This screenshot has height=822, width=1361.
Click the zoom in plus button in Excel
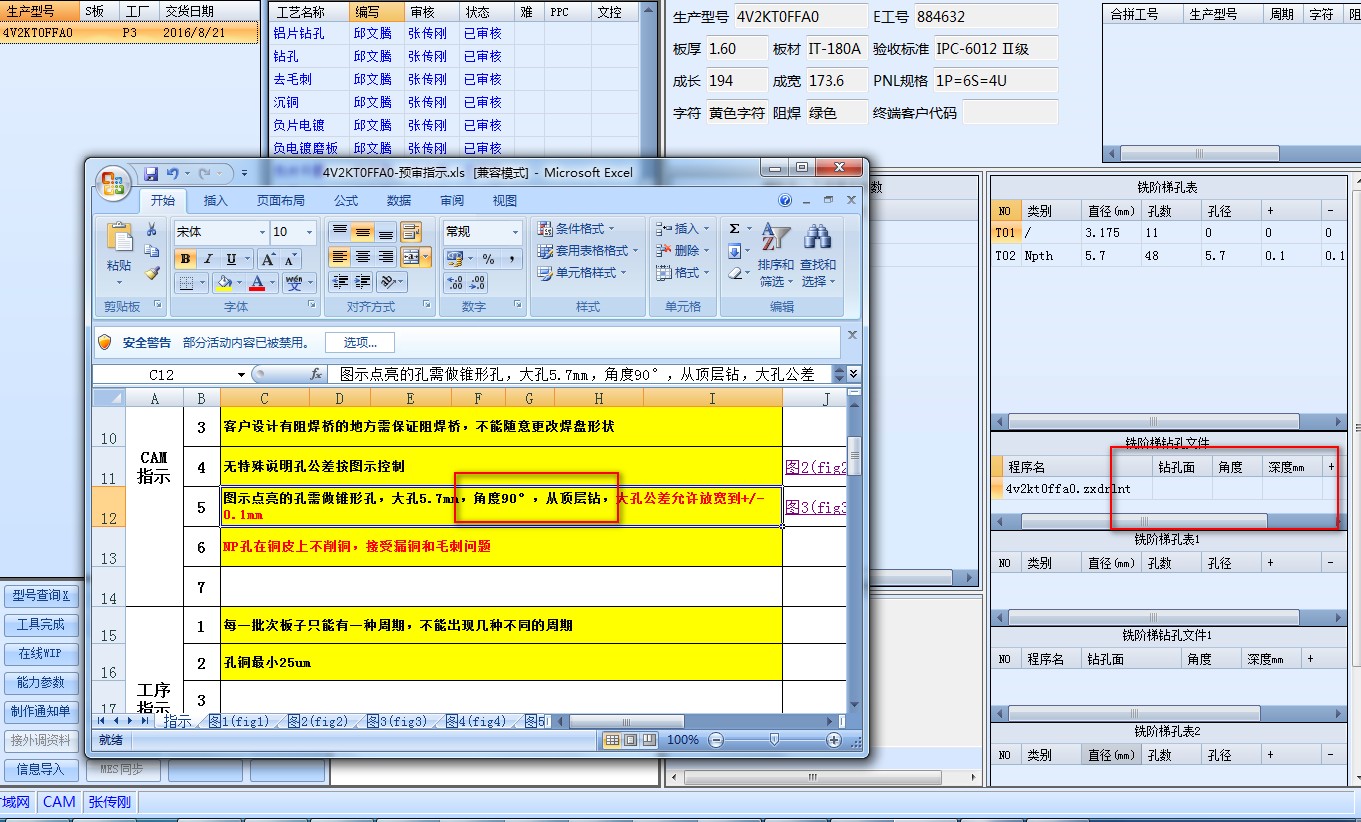point(834,740)
